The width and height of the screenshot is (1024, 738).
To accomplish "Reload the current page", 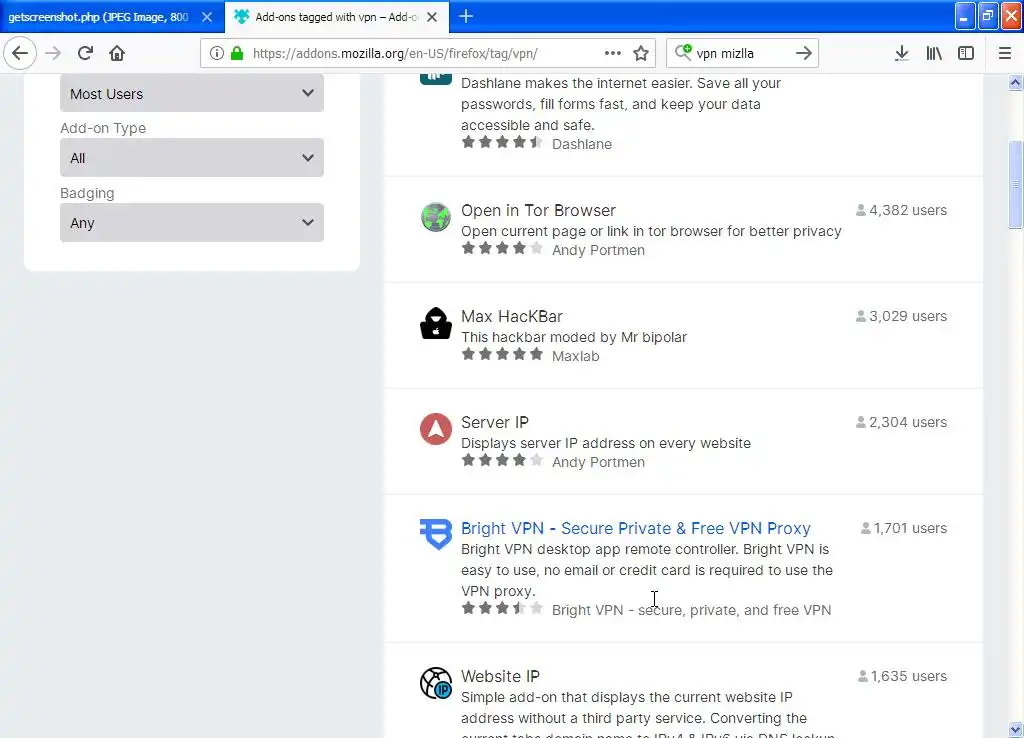I will 85,53.
